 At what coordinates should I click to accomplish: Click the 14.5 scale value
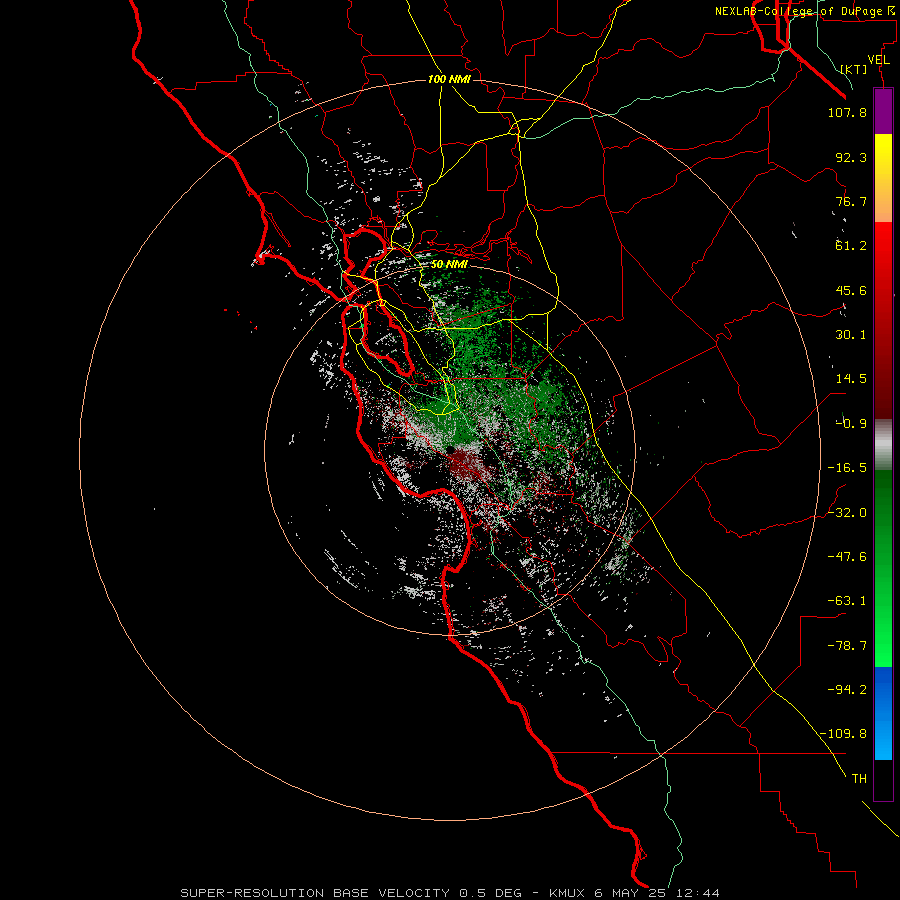click(851, 379)
